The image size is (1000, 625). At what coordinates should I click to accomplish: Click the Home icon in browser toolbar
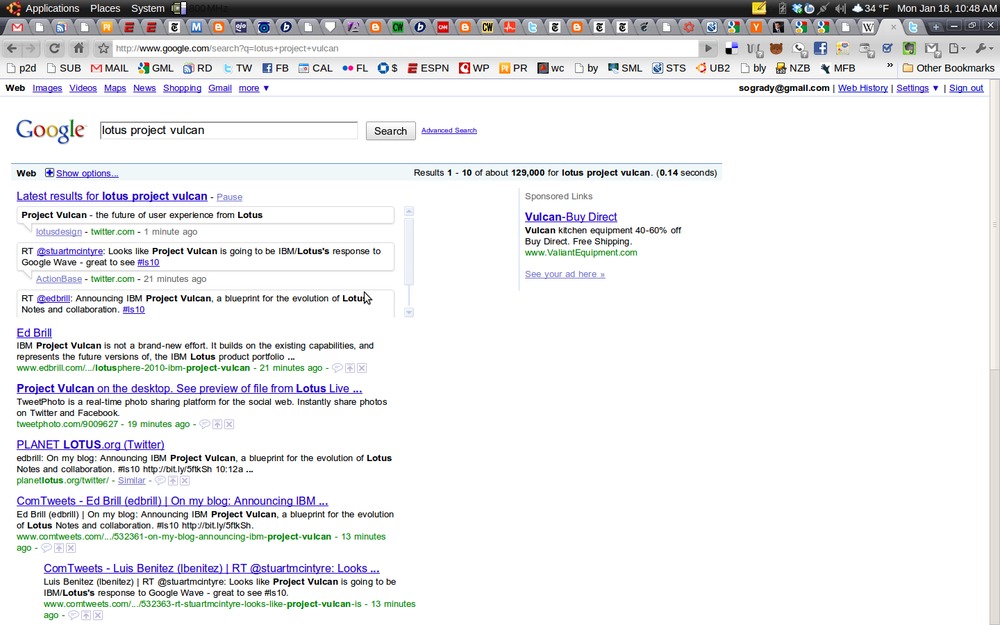[x=78, y=48]
